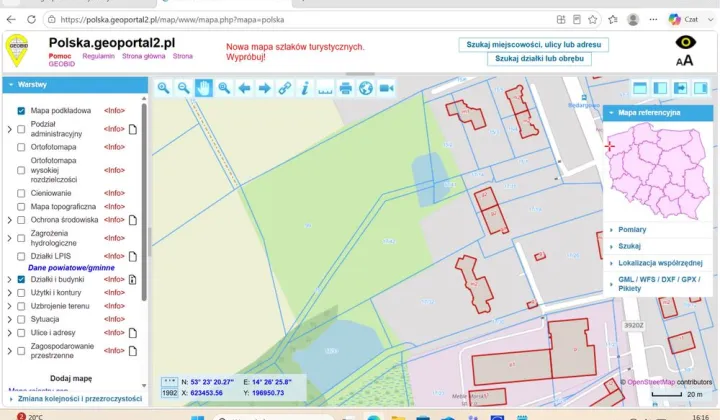This screenshot has width=720, height=420.
Task: Open the Szukaj panel
Action: (658, 246)
